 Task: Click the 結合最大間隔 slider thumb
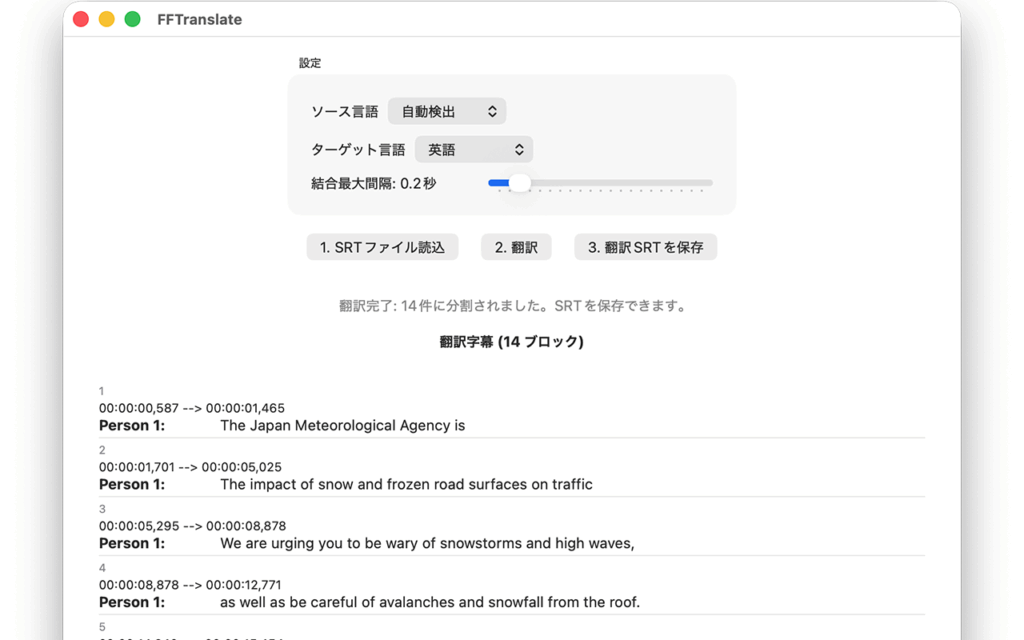tap(519, 183)
